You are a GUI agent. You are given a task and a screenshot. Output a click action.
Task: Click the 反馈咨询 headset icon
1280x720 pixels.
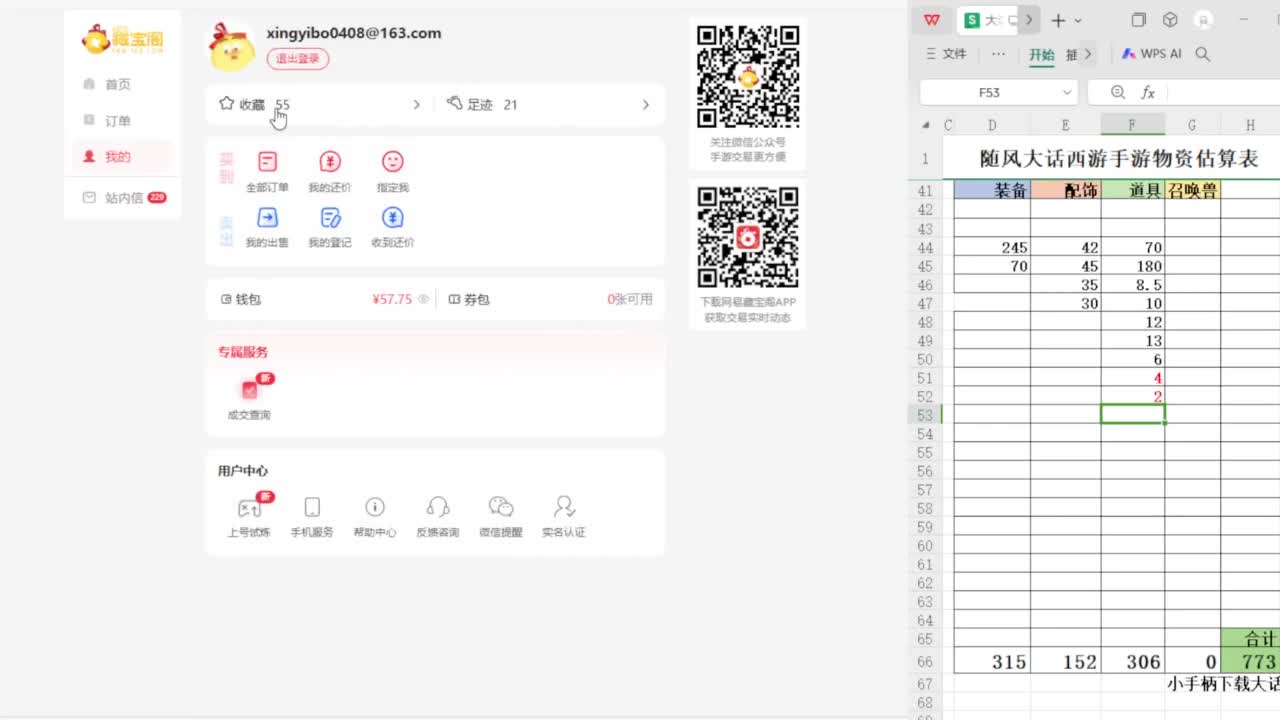[x=437, y=508]
